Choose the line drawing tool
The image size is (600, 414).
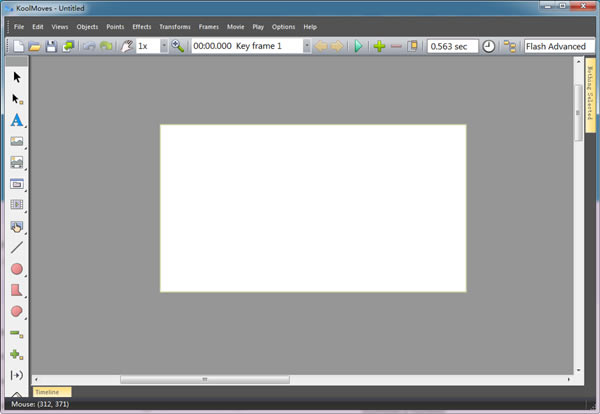pos(17,248)
